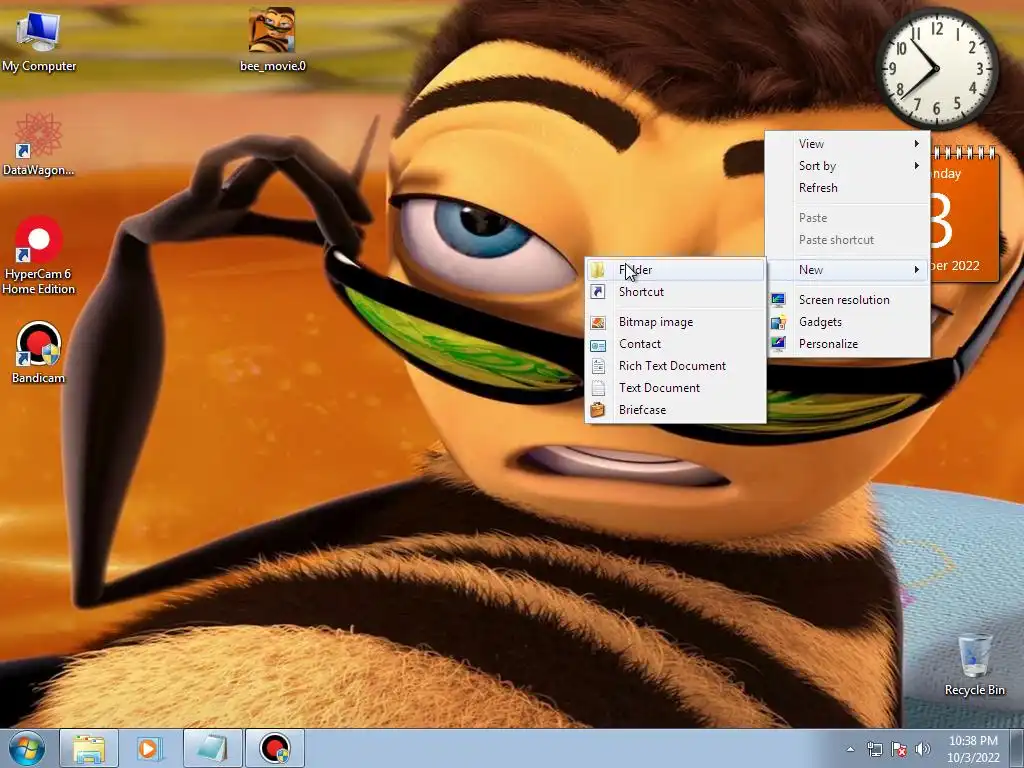
Task: Choose Contact in the New submenu
Action: 675,344
